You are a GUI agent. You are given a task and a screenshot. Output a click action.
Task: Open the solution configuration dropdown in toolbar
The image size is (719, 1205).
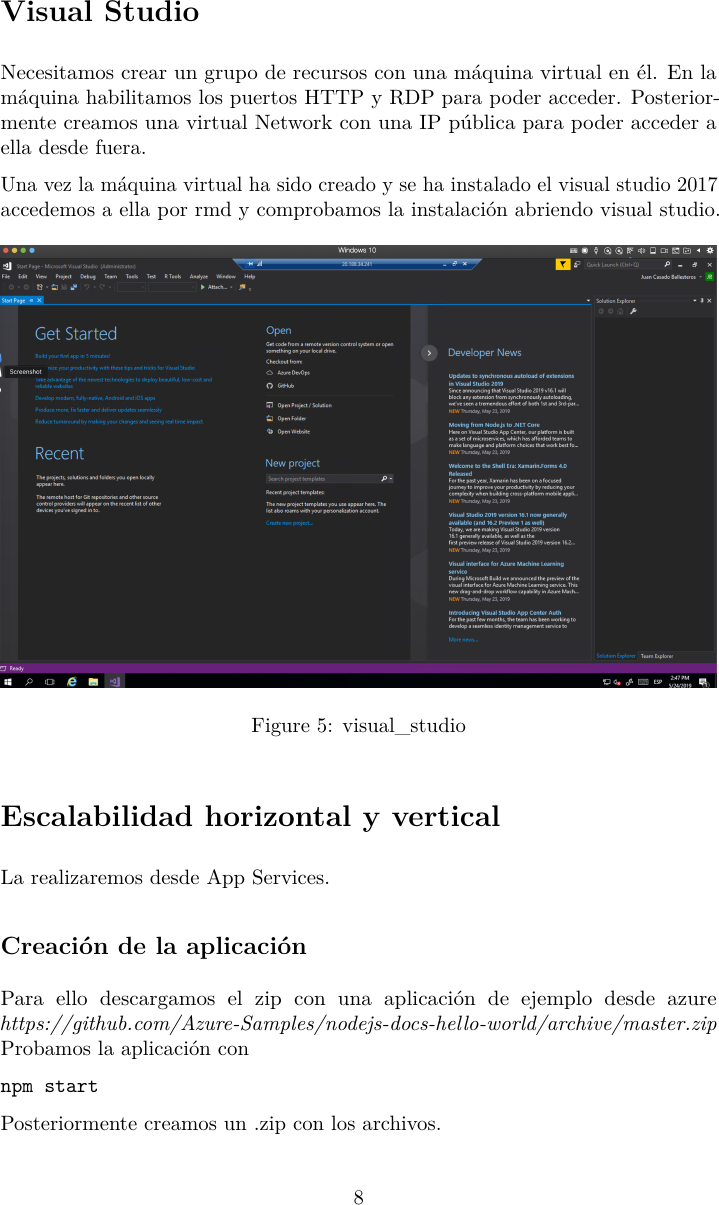pyautogui.click(x=132, y=287)
